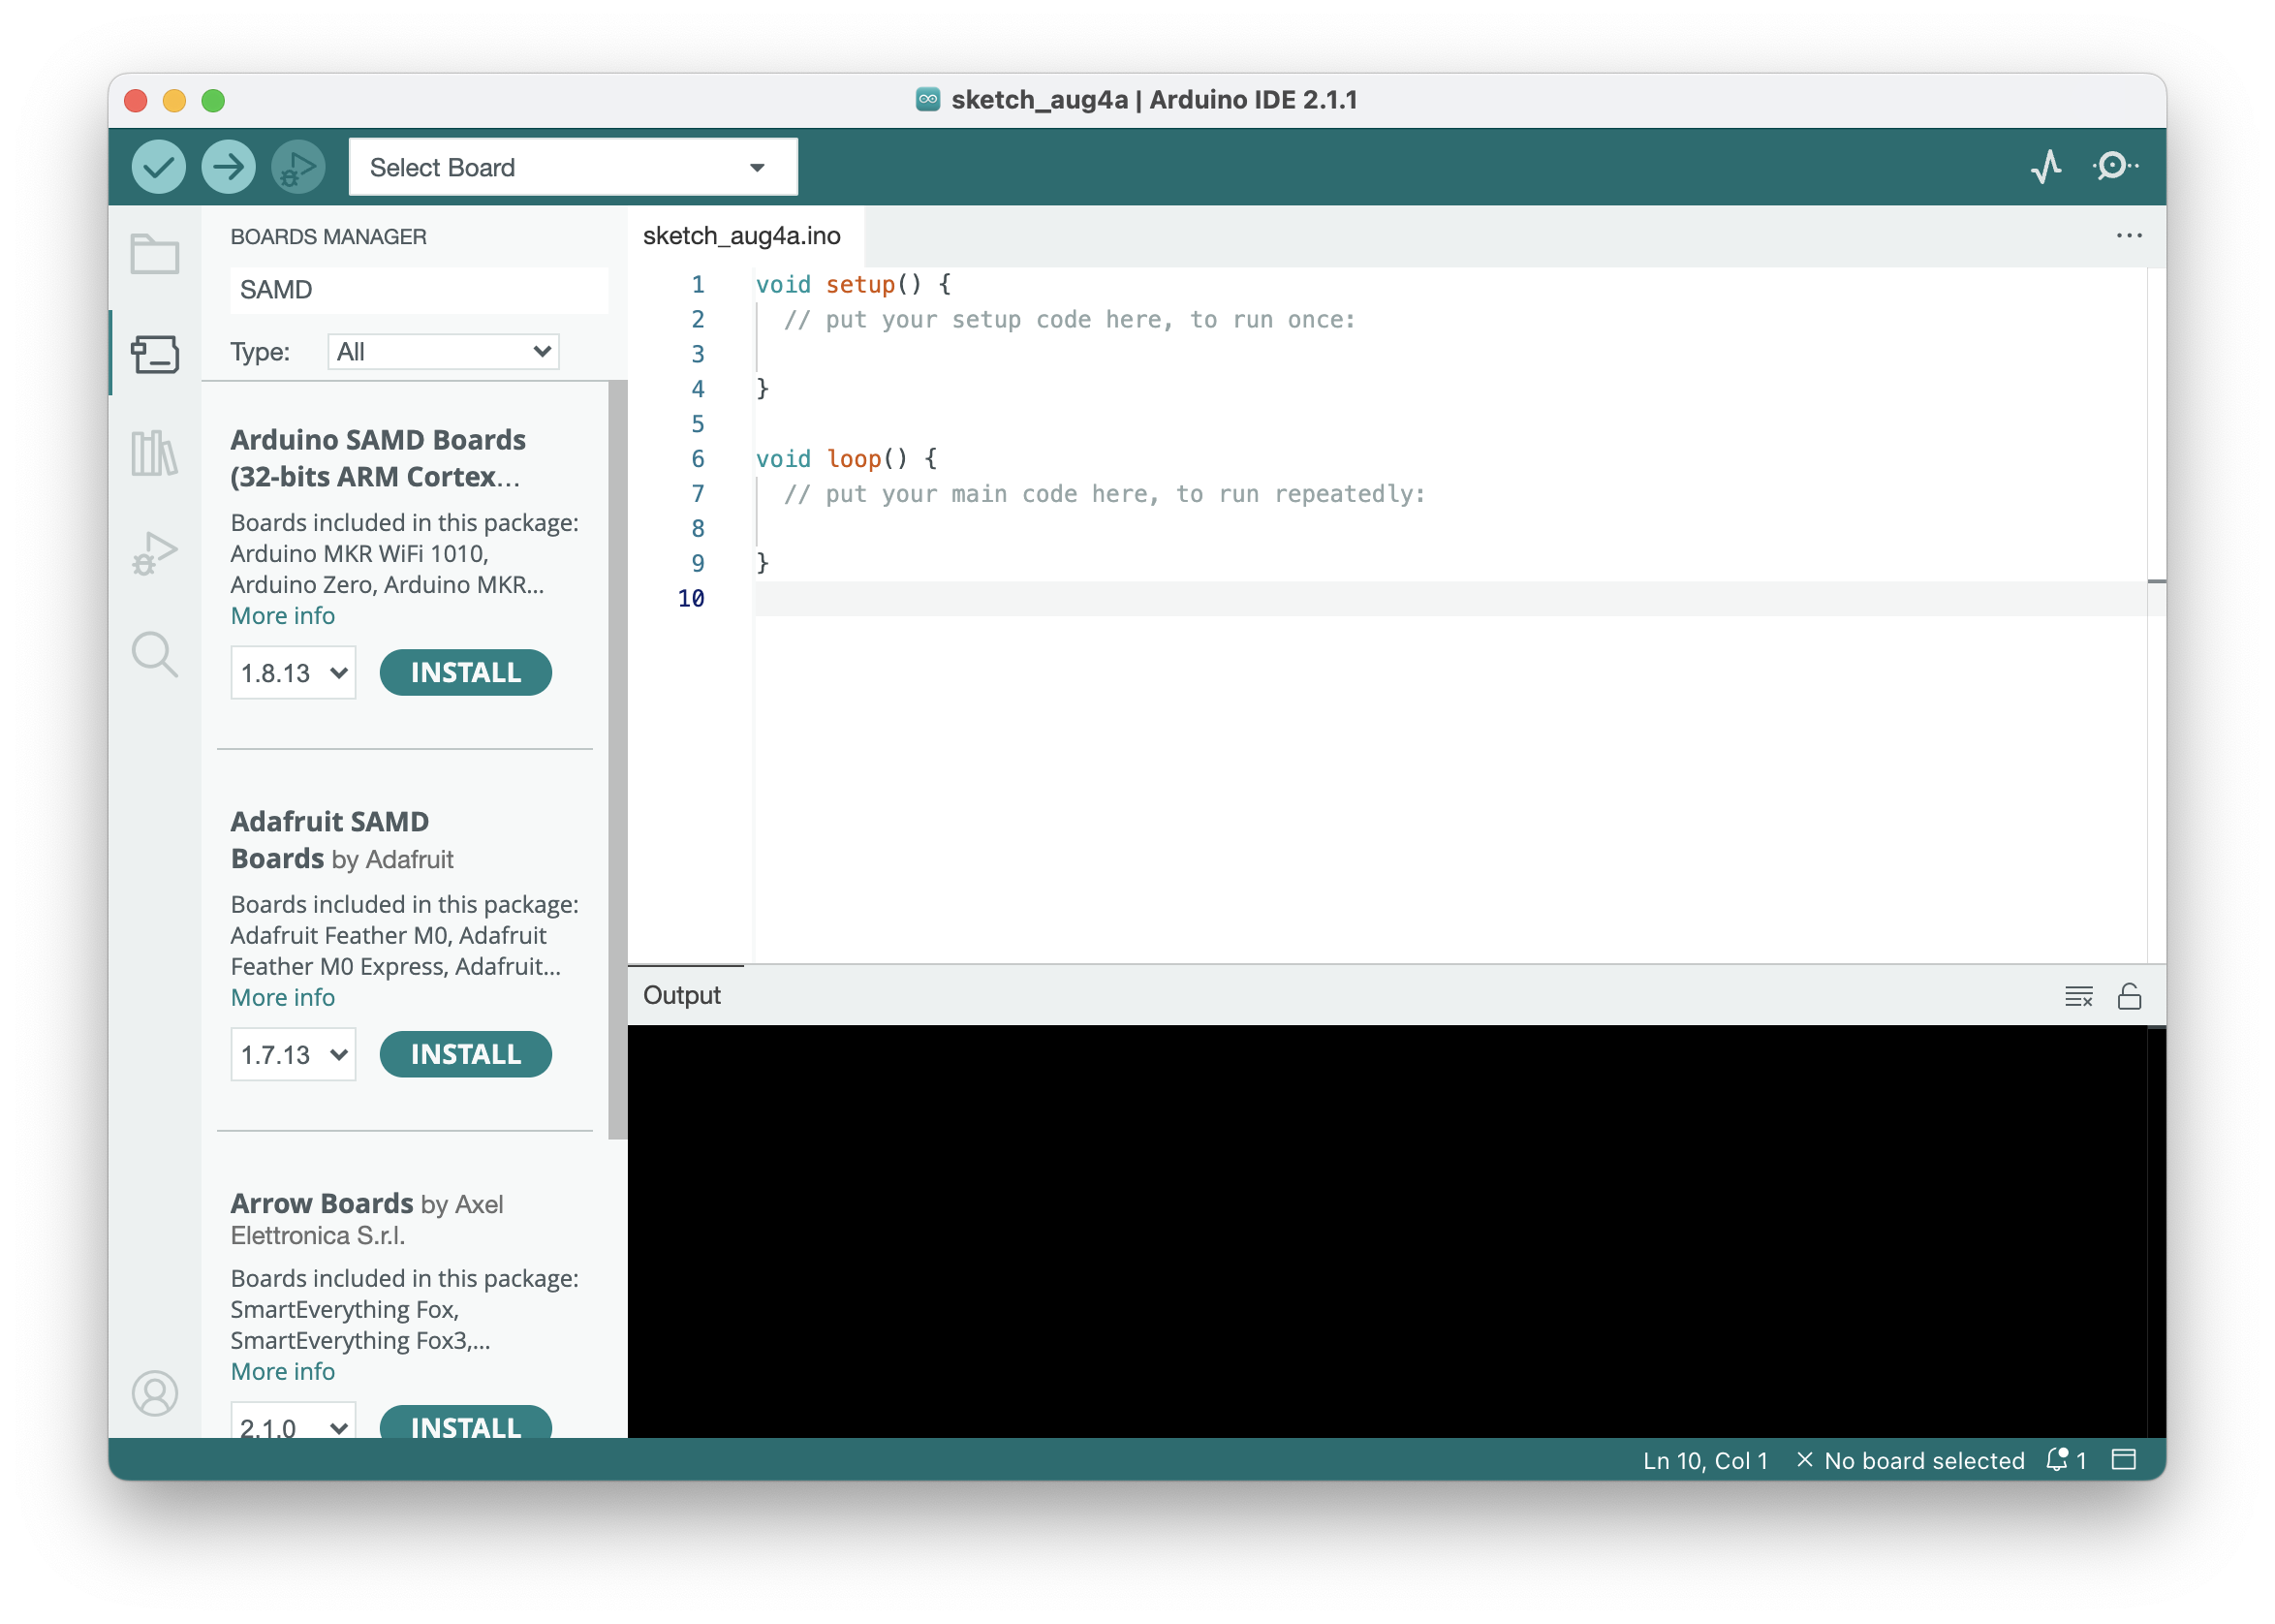Click the editor tab more-options ellipsis

[2128, 236]
